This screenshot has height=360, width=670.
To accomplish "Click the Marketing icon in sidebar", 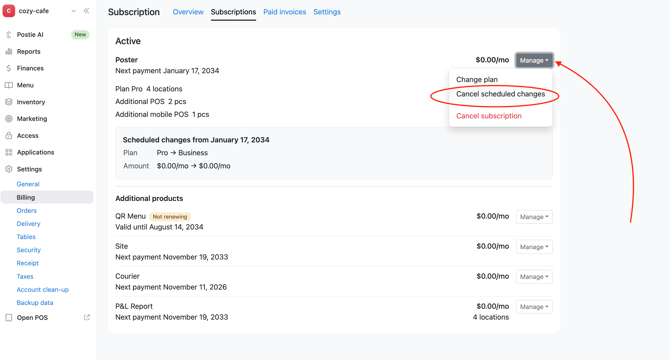I will pos(9,119).
